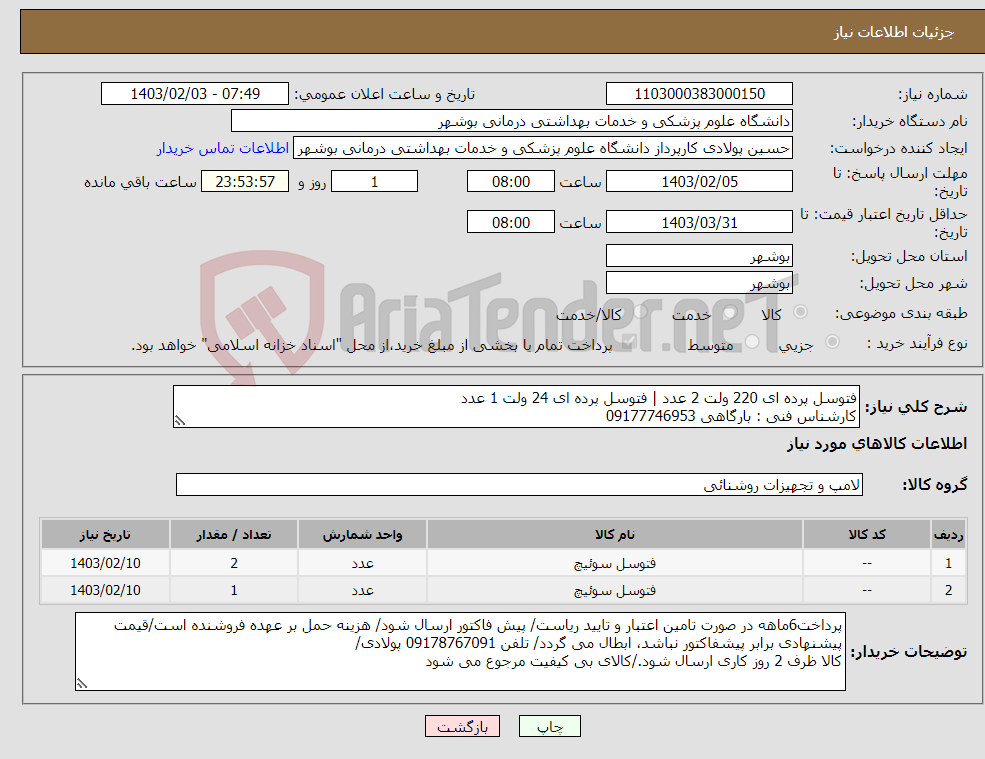
Task: Click the نام کالا column header
Action: (614, 535)
